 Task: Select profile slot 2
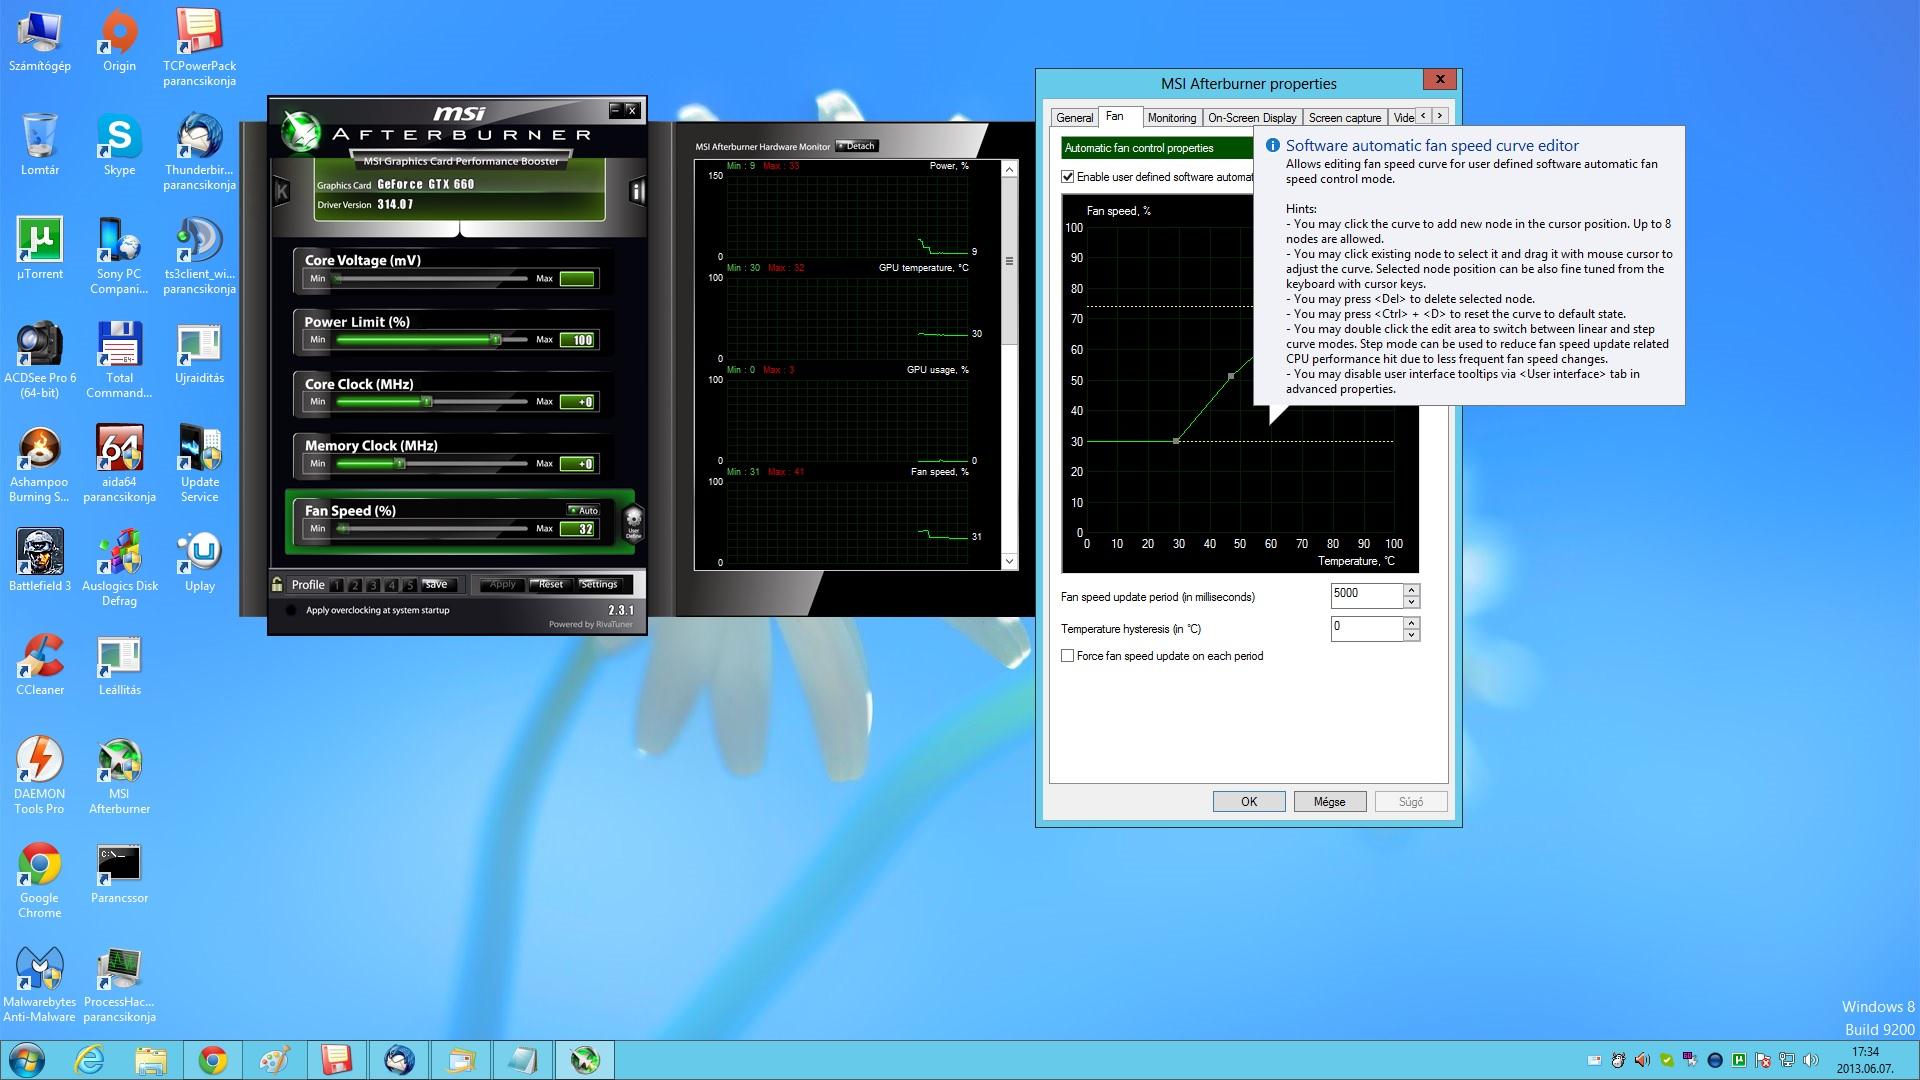point(354,585)
